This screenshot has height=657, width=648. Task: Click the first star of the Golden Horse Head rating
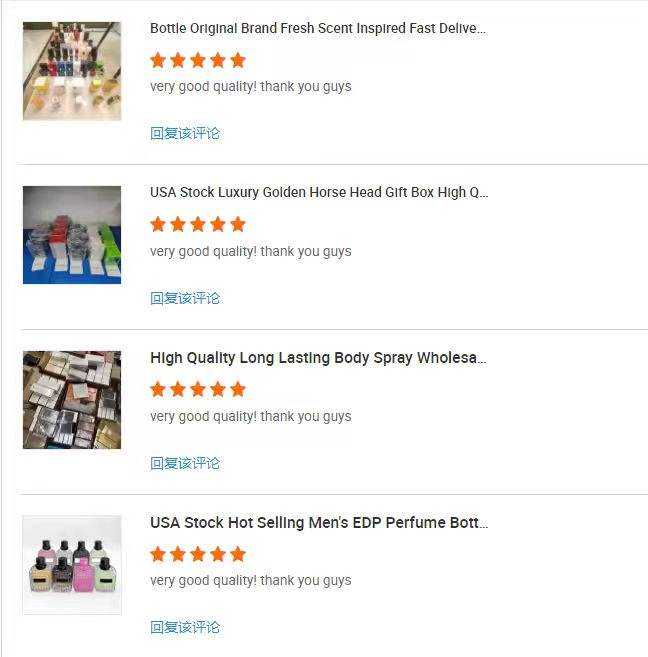point(158,224)
